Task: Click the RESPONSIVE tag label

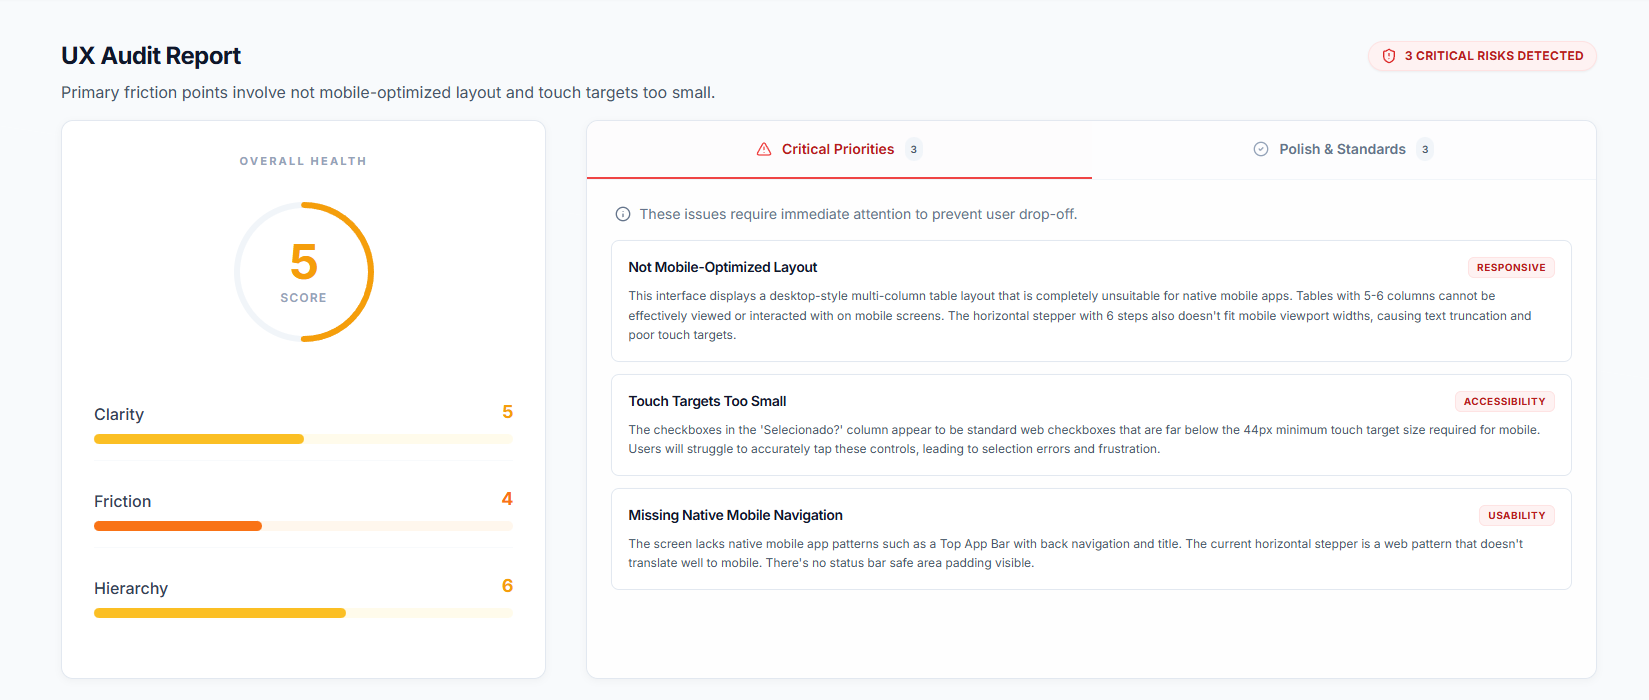Action: (1510, 268)
